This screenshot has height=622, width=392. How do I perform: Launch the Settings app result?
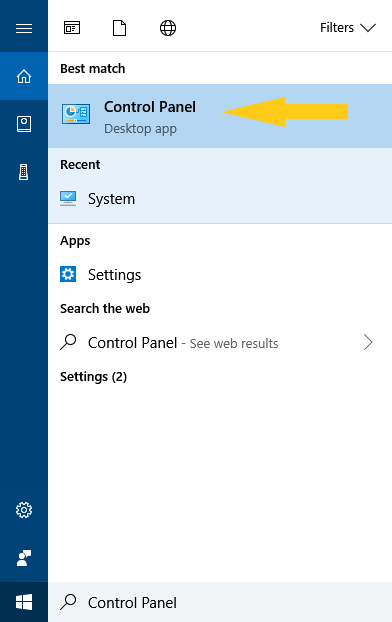[220, 275]
